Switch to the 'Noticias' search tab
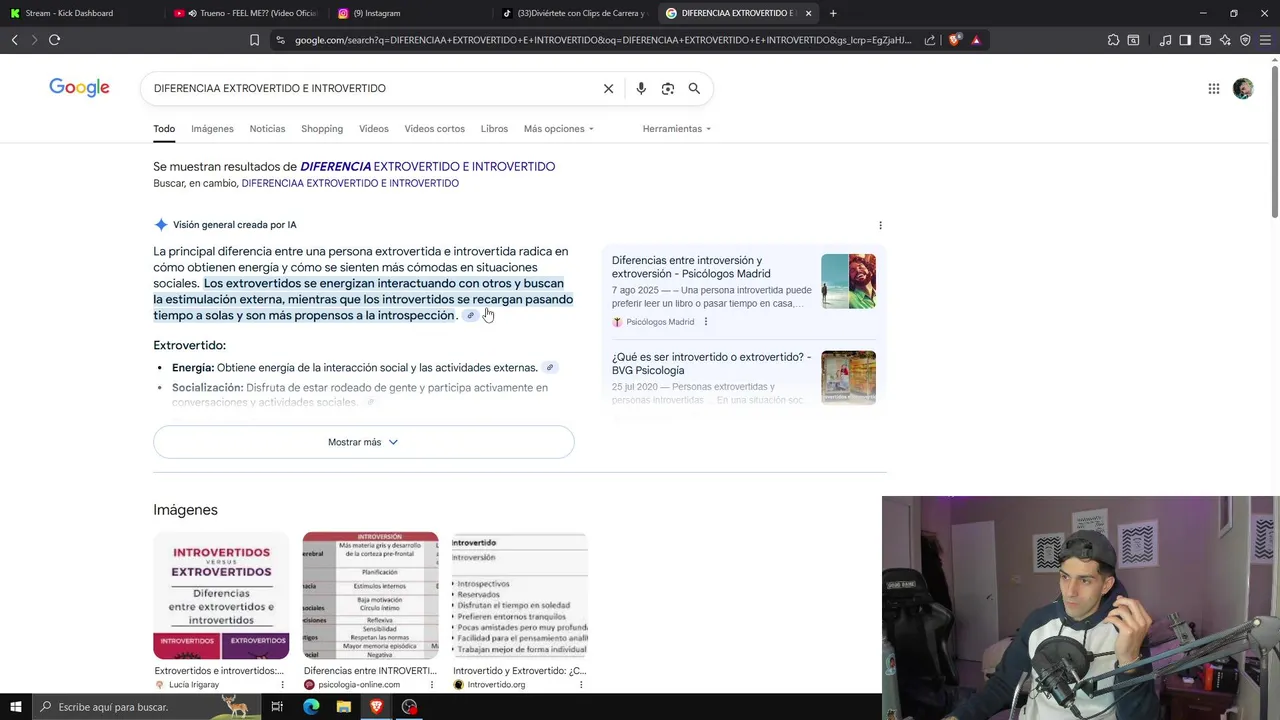Image resolution: width=1280 pixels, height=720 pixels. 267,129
